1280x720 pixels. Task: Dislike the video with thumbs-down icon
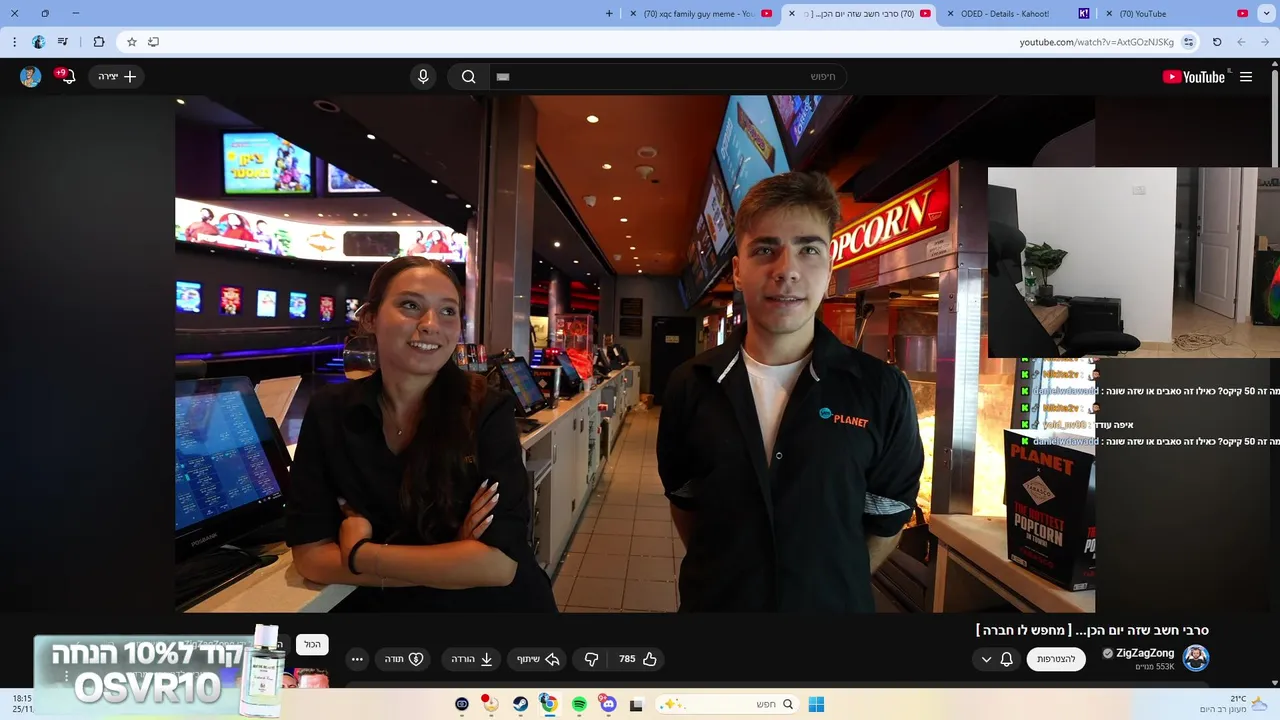pyautogui.click(x=591, y=659)
